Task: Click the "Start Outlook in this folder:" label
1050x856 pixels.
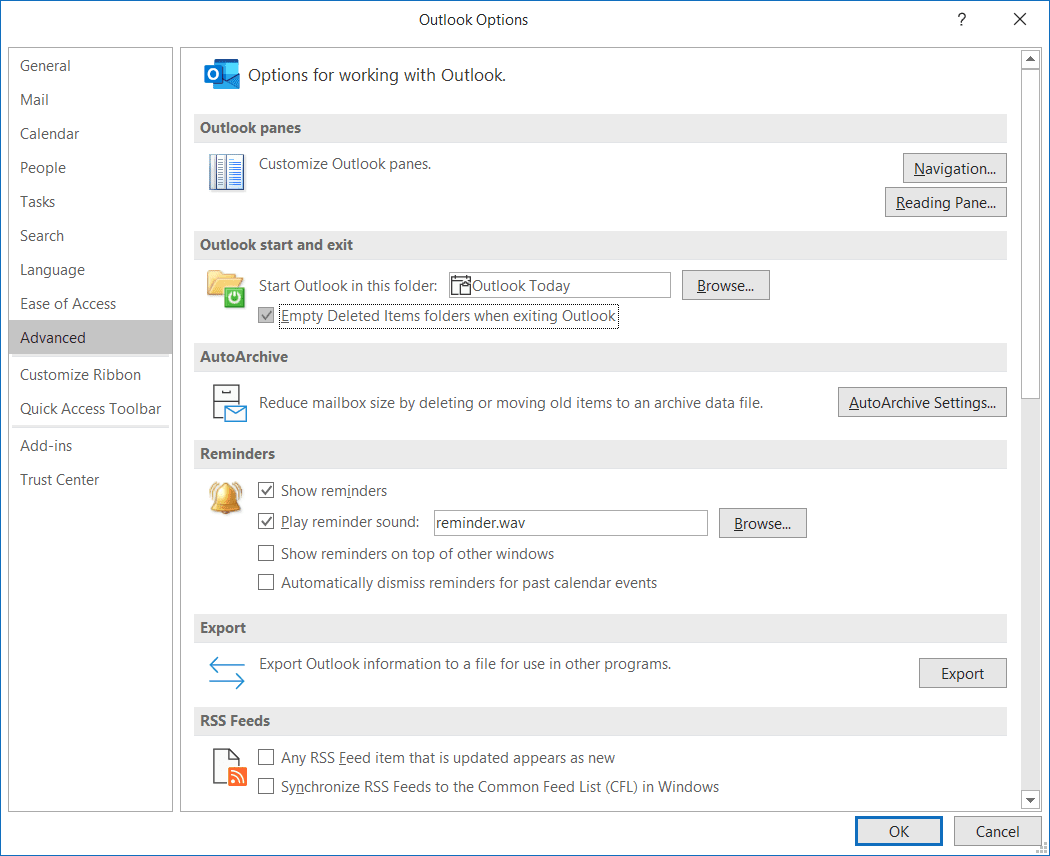Action: point(348,286)
